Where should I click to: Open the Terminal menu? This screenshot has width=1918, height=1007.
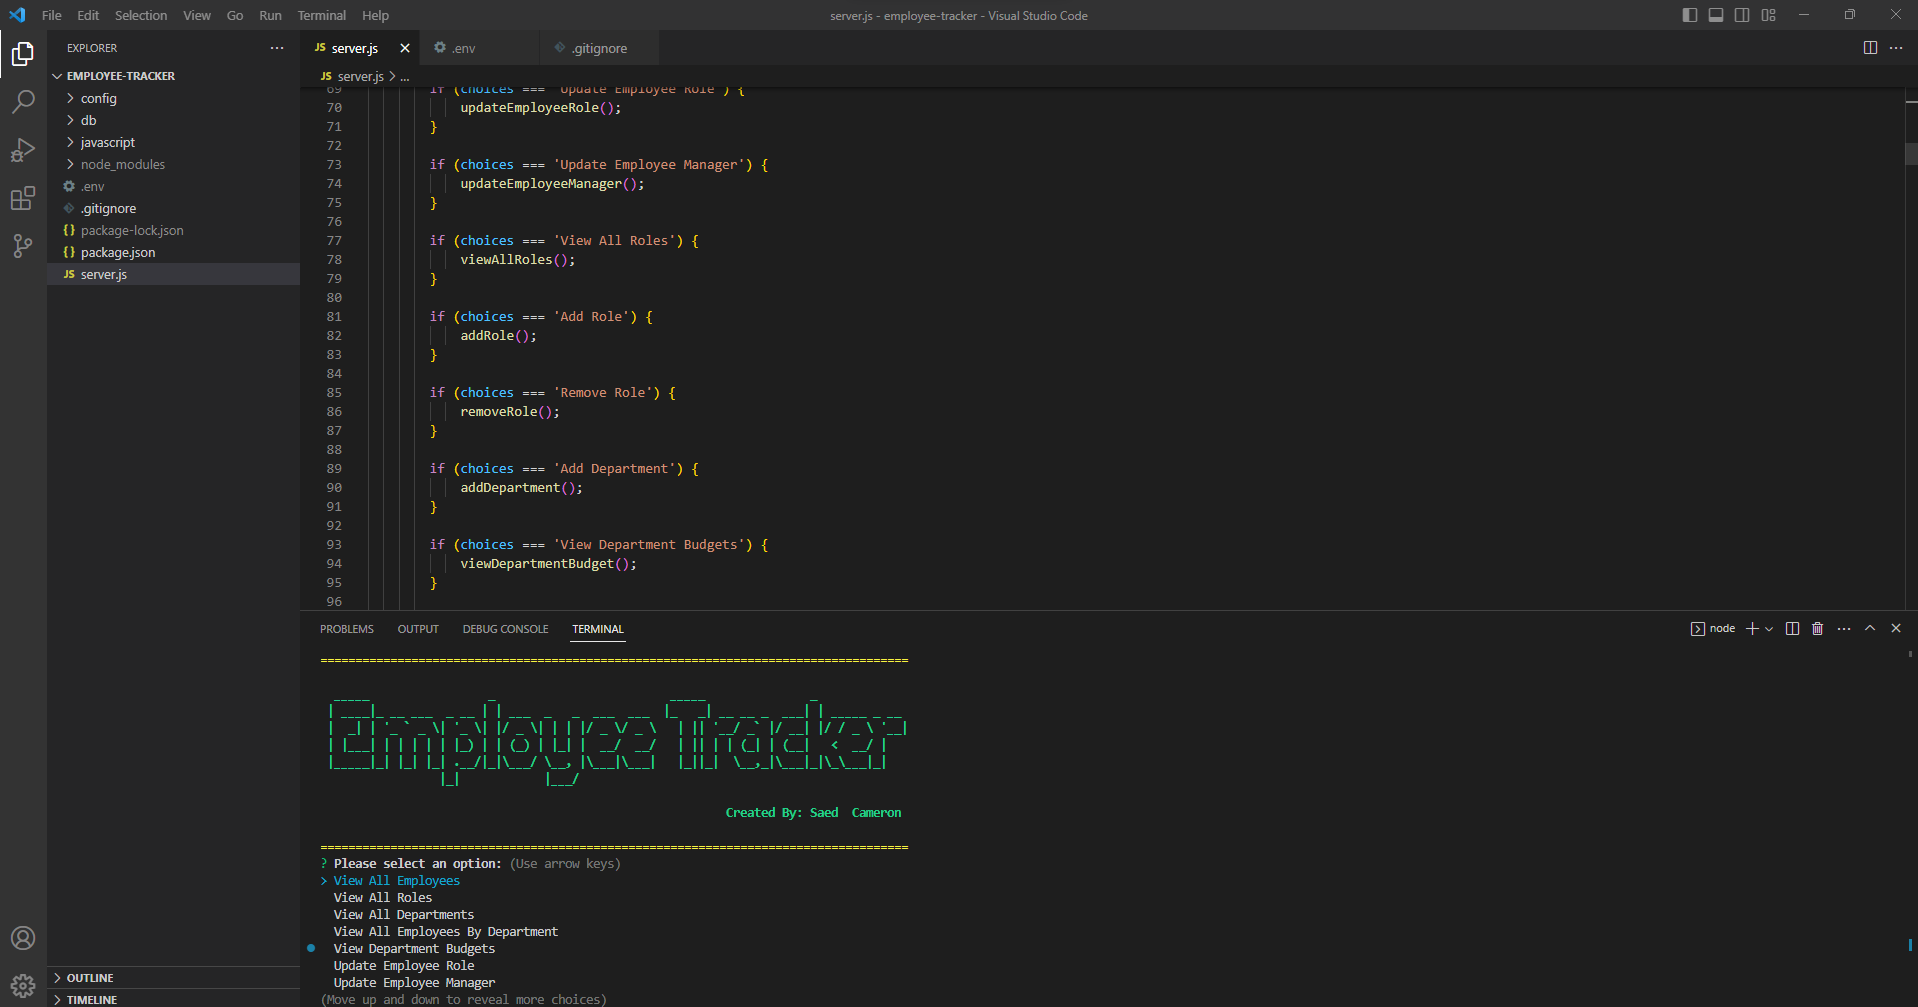click(322, 15)
